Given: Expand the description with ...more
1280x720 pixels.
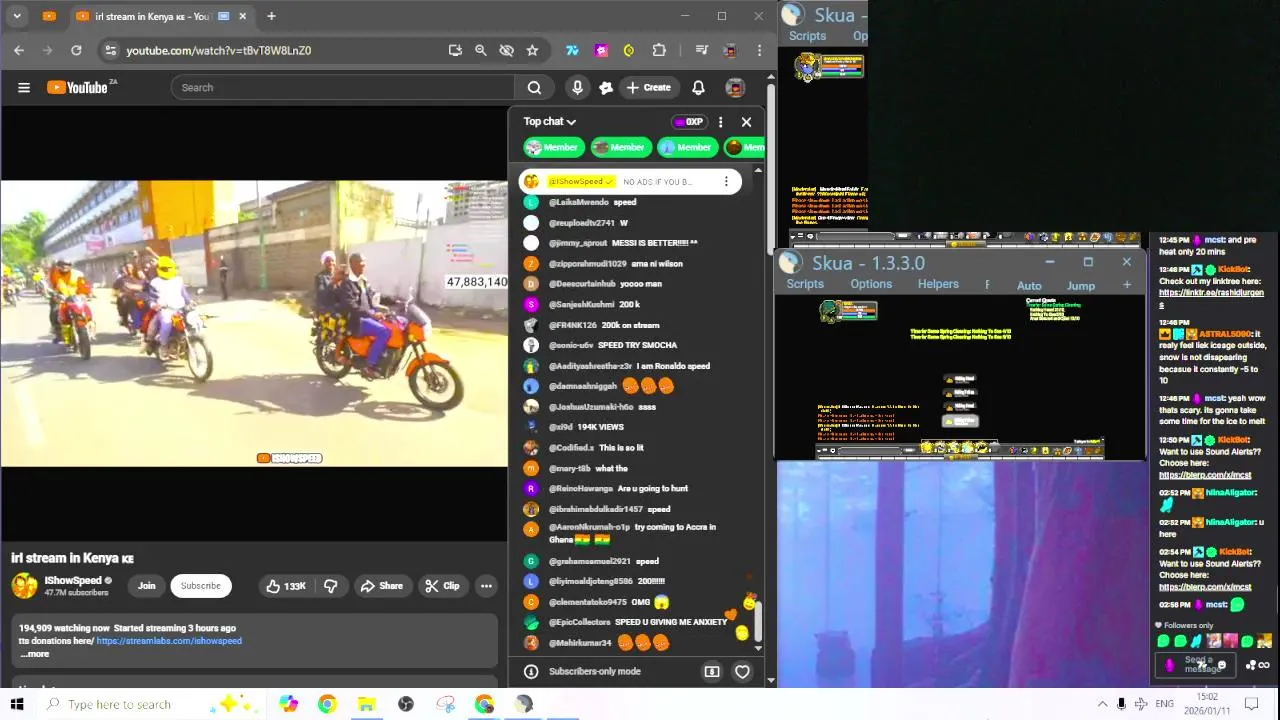Looking at the screenshot, I should 34,654.
